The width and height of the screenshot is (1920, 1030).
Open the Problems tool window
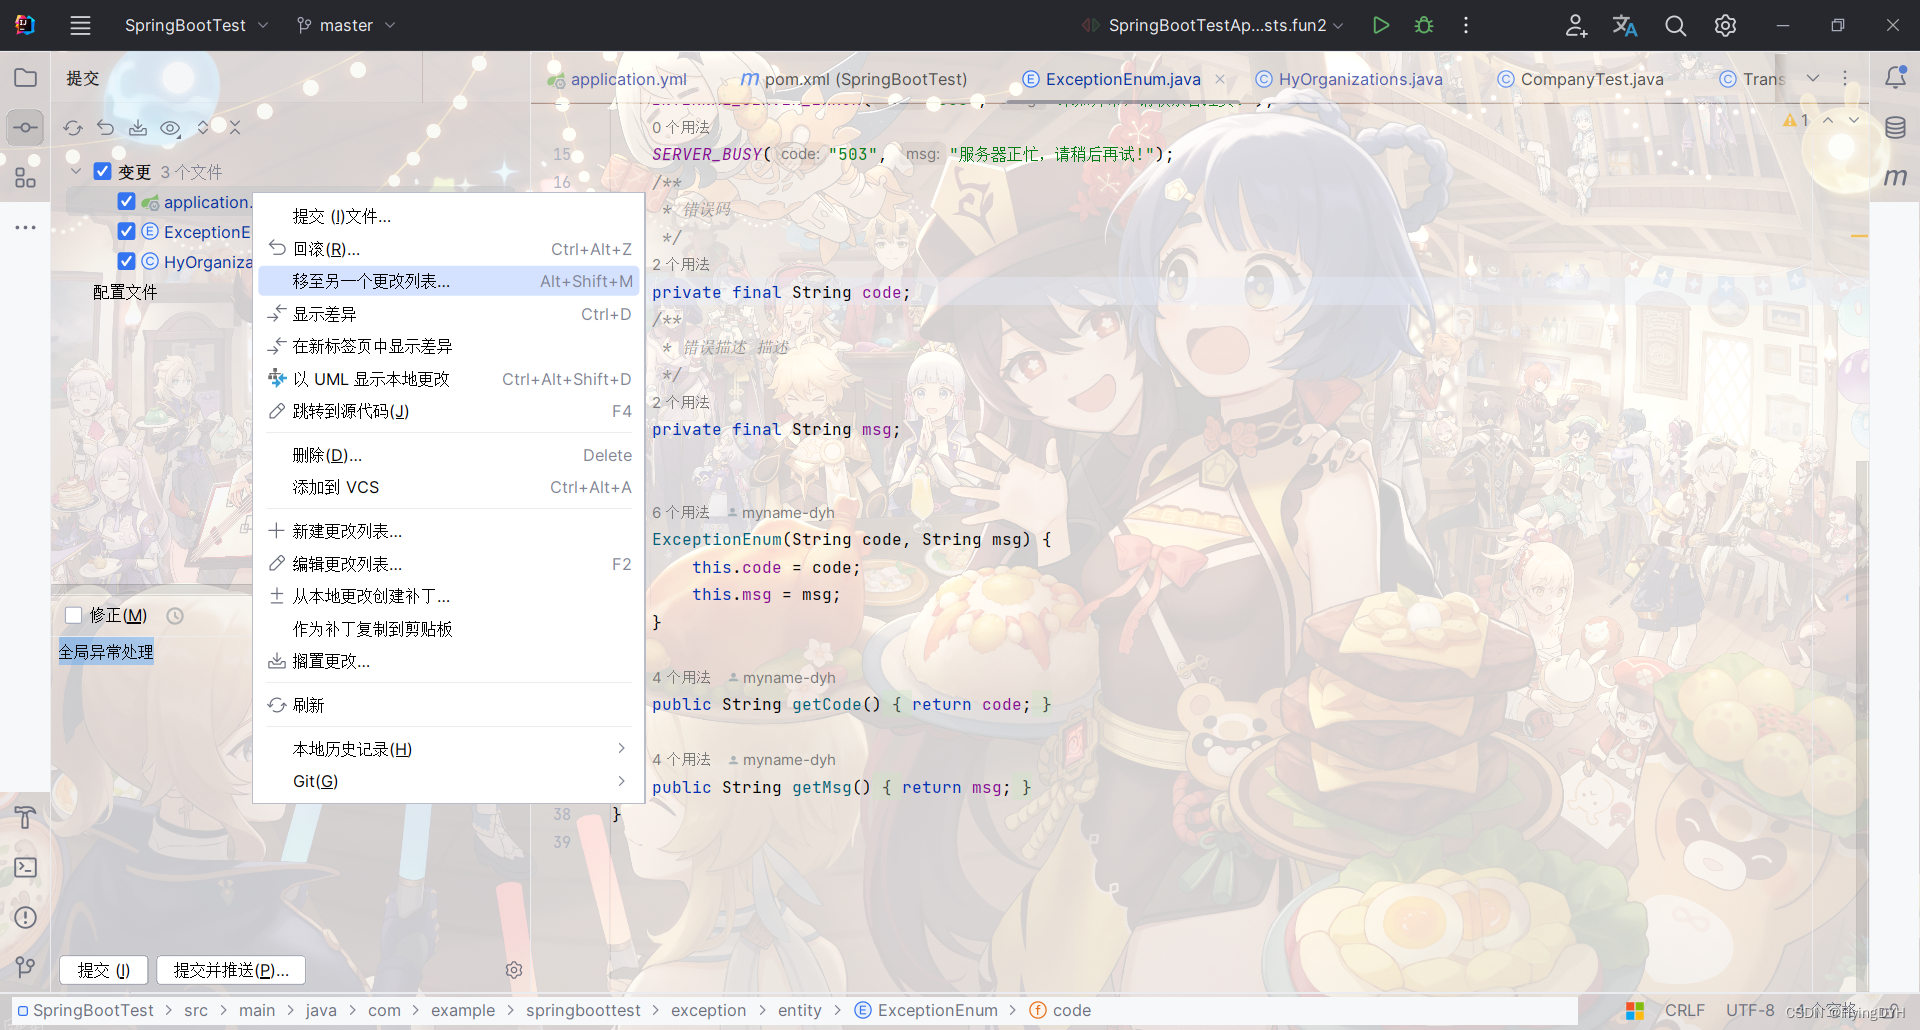pos(25,918)
